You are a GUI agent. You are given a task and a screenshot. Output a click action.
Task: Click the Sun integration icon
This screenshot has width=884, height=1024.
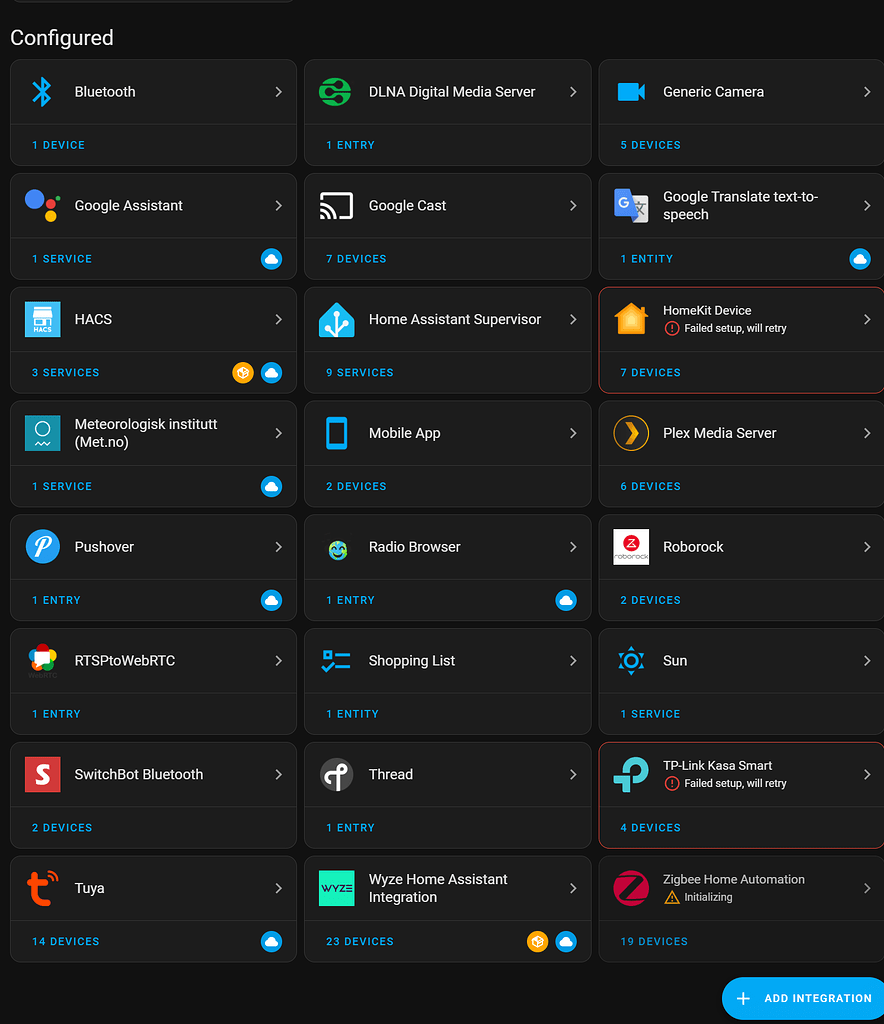tap(630, 660)
